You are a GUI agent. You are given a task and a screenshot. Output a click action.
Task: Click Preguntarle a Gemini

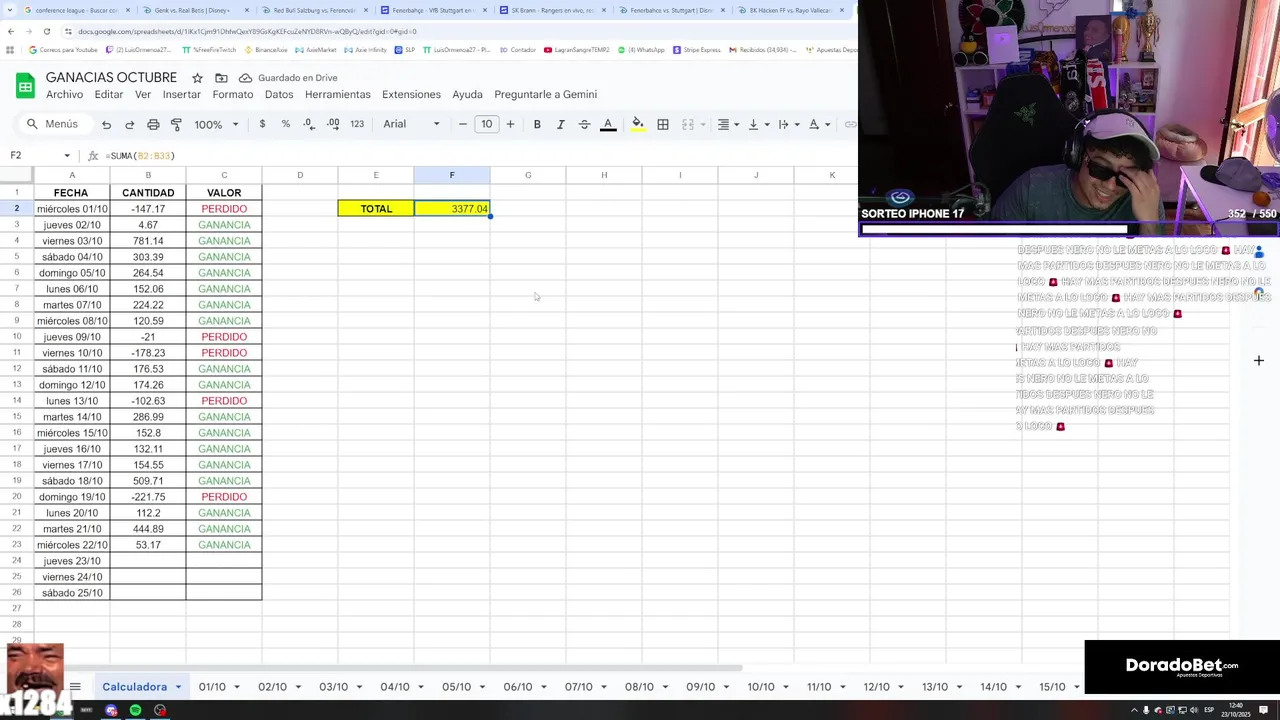point(545,94)
